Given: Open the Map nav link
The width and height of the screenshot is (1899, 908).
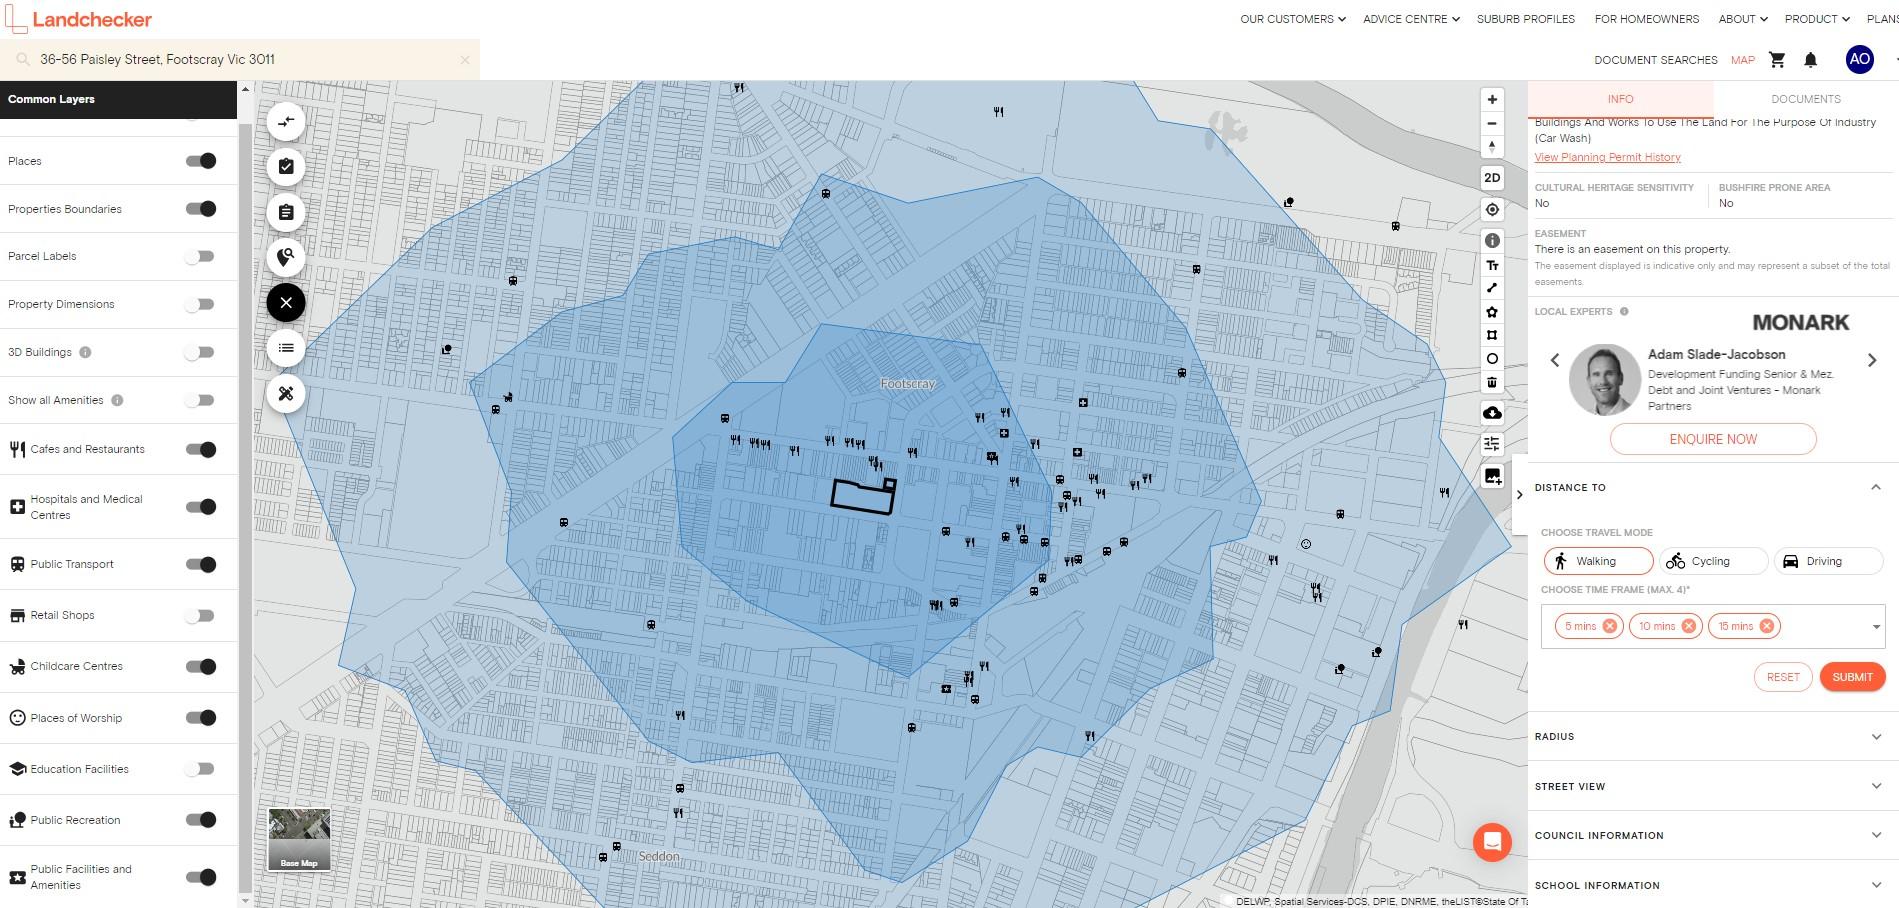Looking at the screenshot, I should pos(1742,60).
